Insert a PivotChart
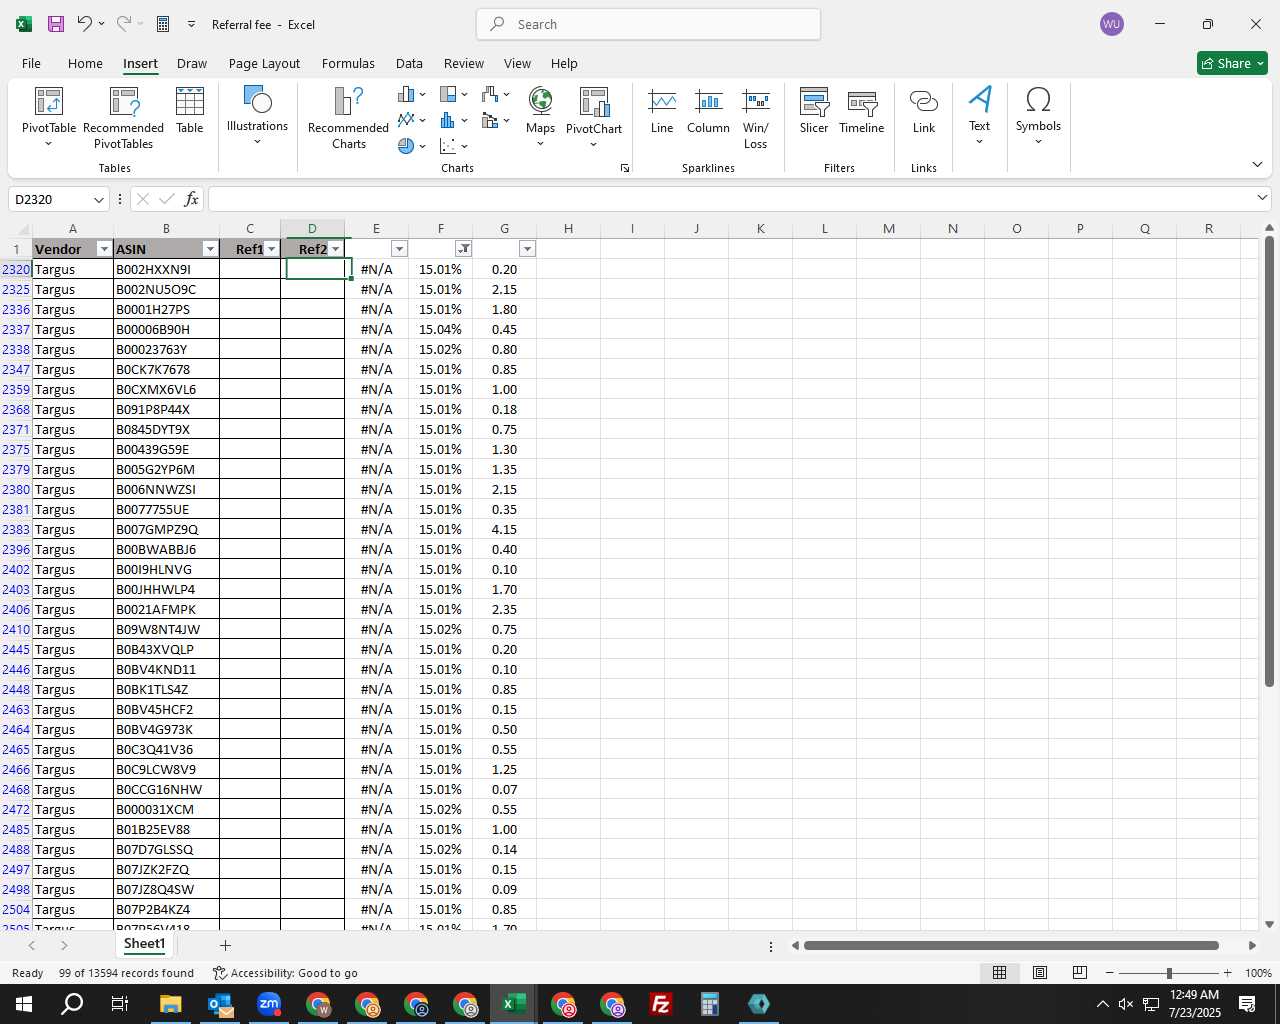 click(x=594, y=116)
